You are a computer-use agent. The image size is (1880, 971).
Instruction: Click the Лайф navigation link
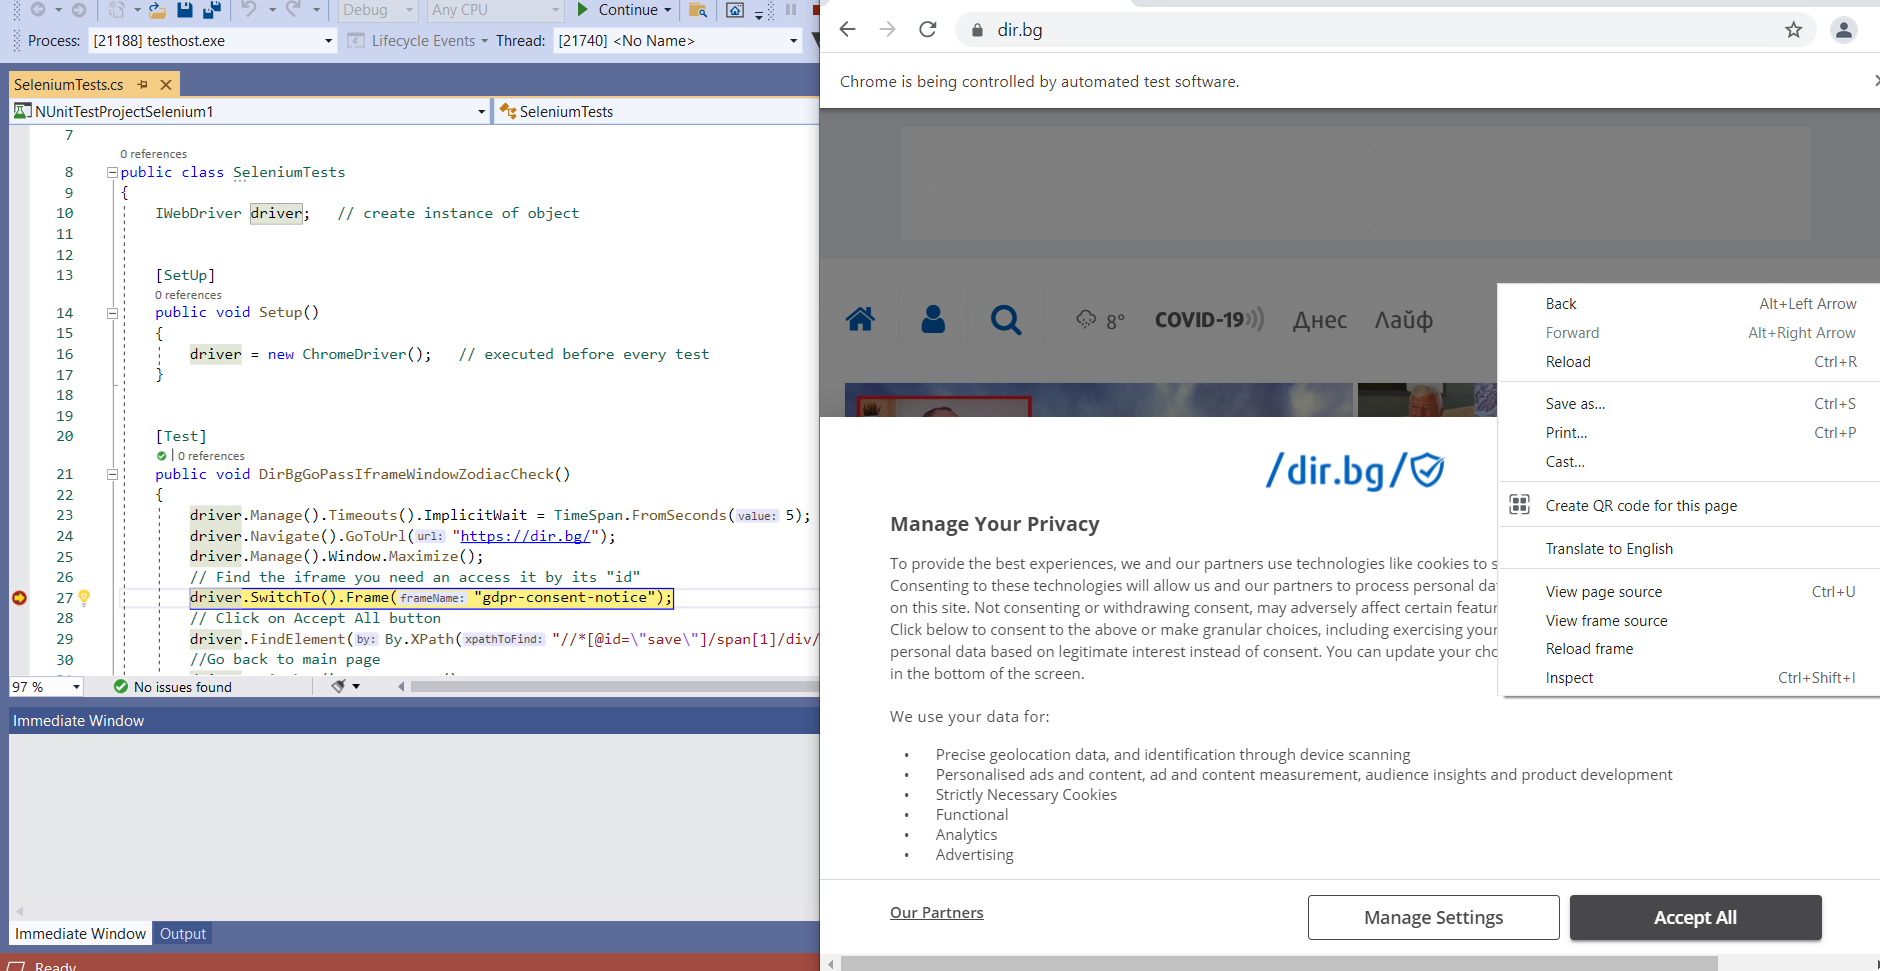pyautogui.click(x=1403, y=320)
